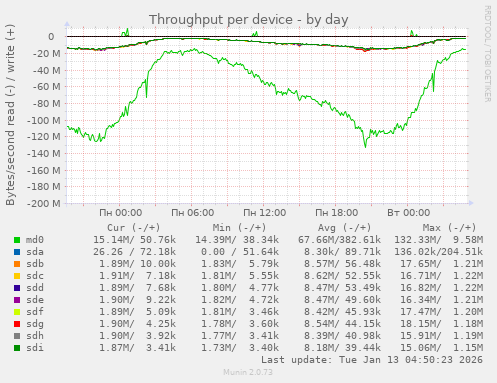Click the md0 light green legend swatch
Image resolution: width=497 pixels, height=383 pixels.
point(17,240)
